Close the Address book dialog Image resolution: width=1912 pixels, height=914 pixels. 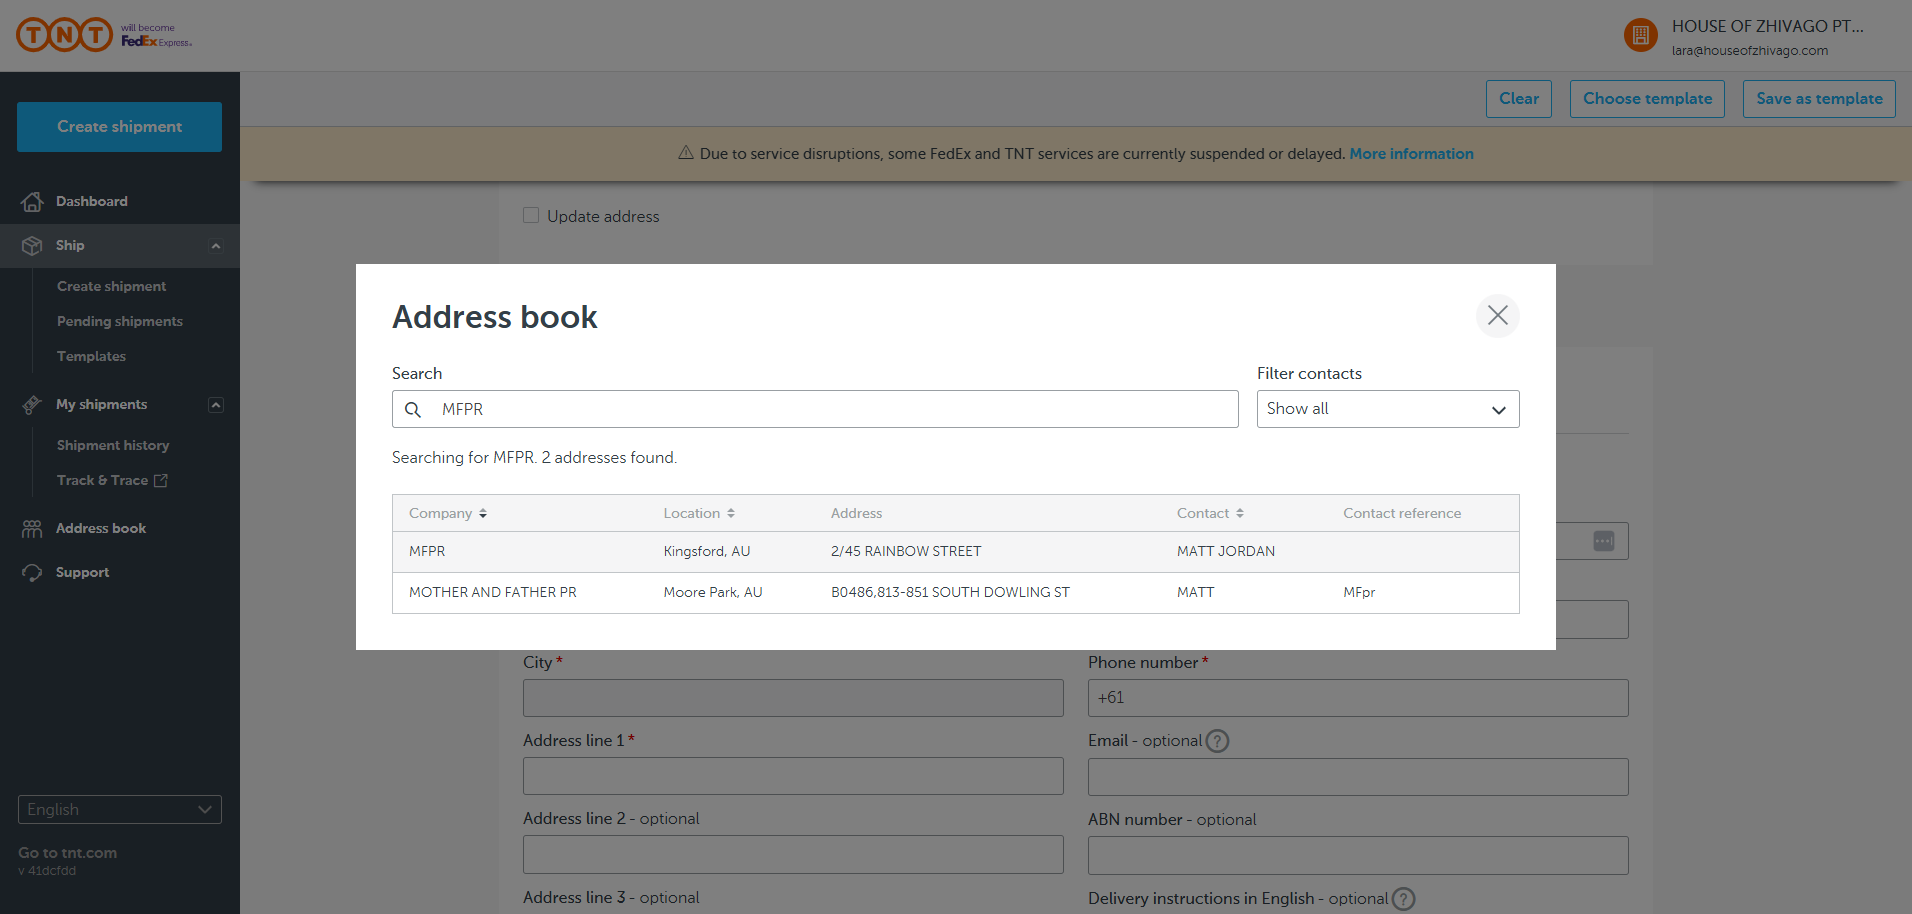coord(1497,316)
